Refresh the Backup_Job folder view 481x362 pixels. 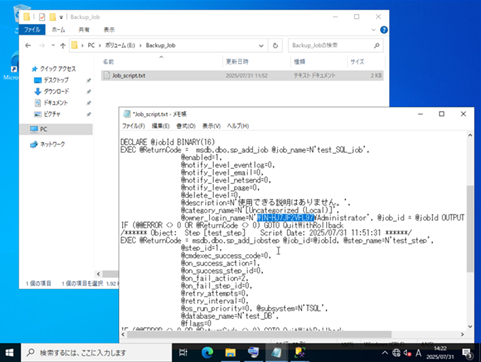pos(275,46)
